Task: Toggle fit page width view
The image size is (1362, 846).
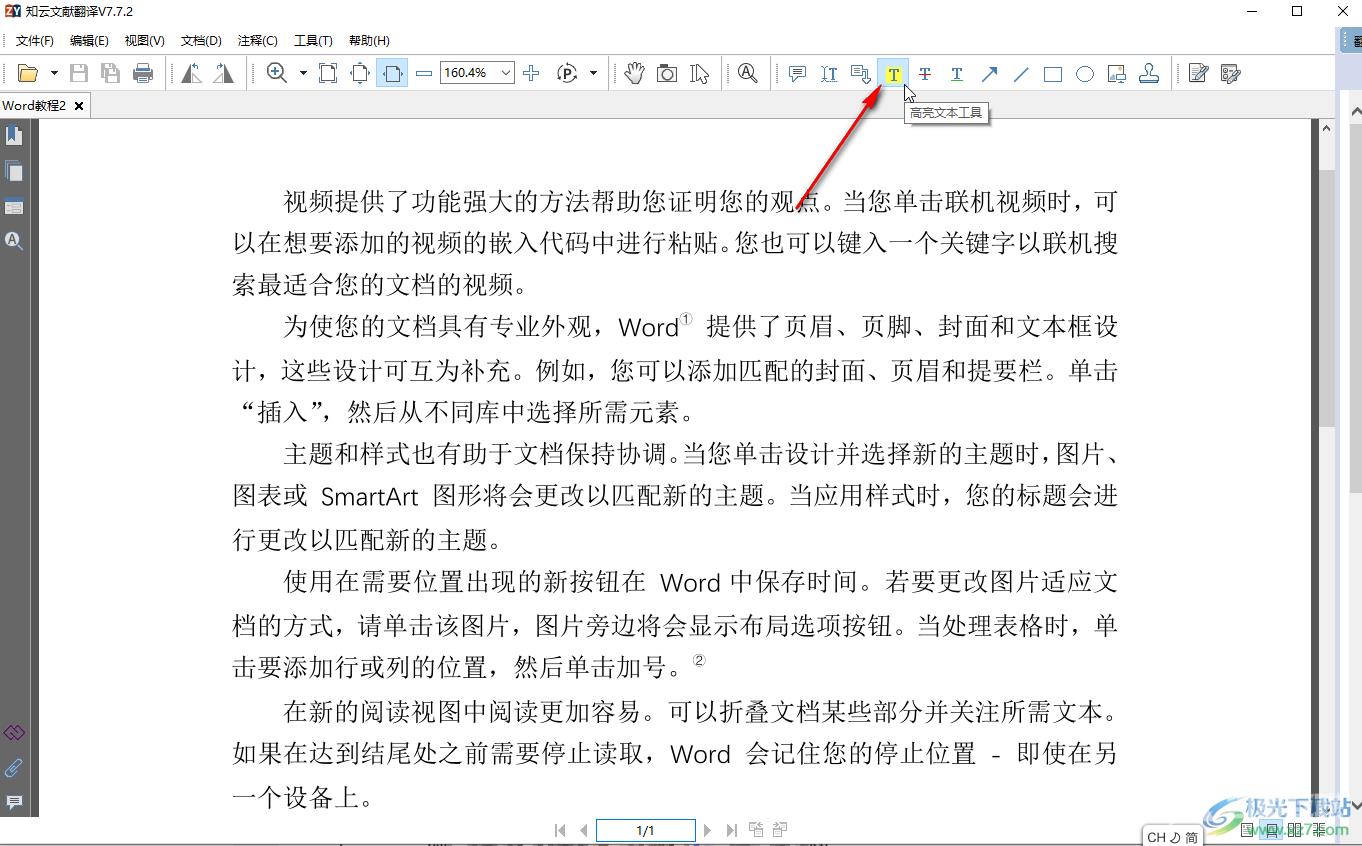Action: point(392,73)
